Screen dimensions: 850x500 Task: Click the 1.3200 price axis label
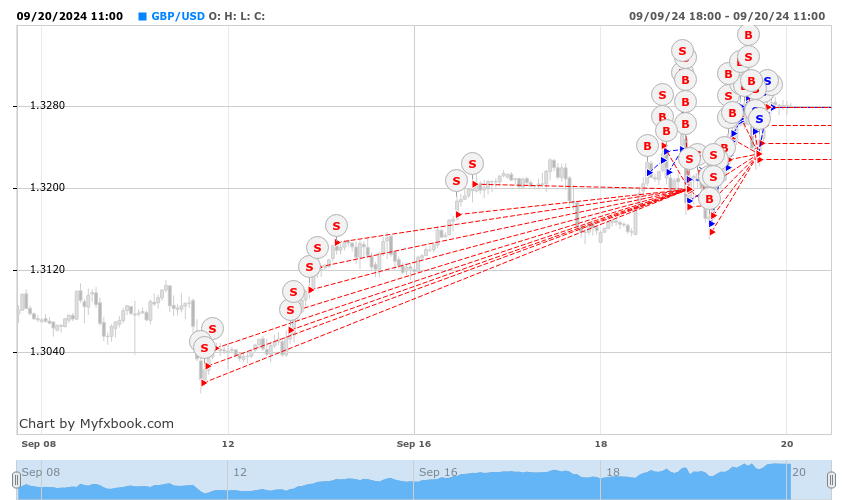click(47, 188)
